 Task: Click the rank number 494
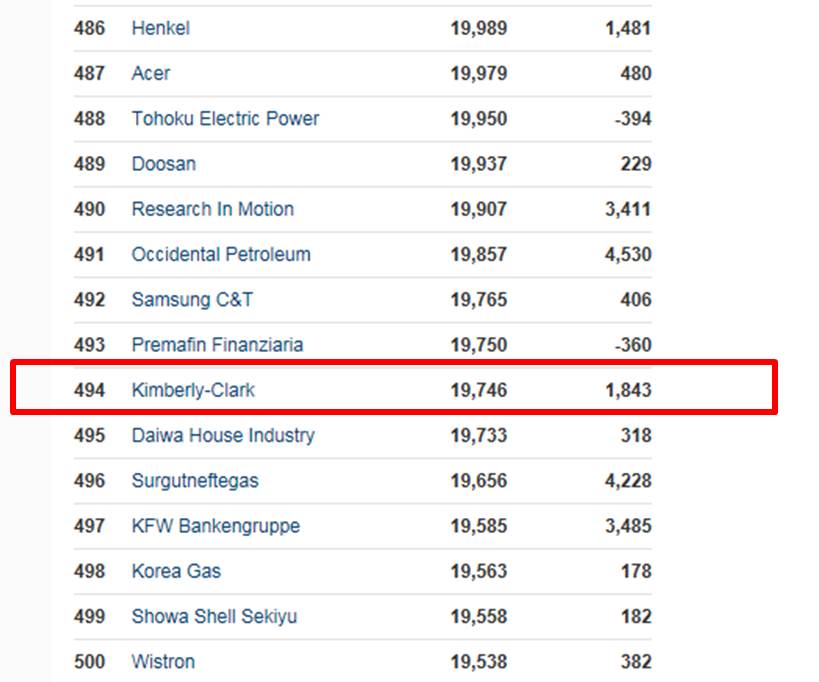coord(89,390)
